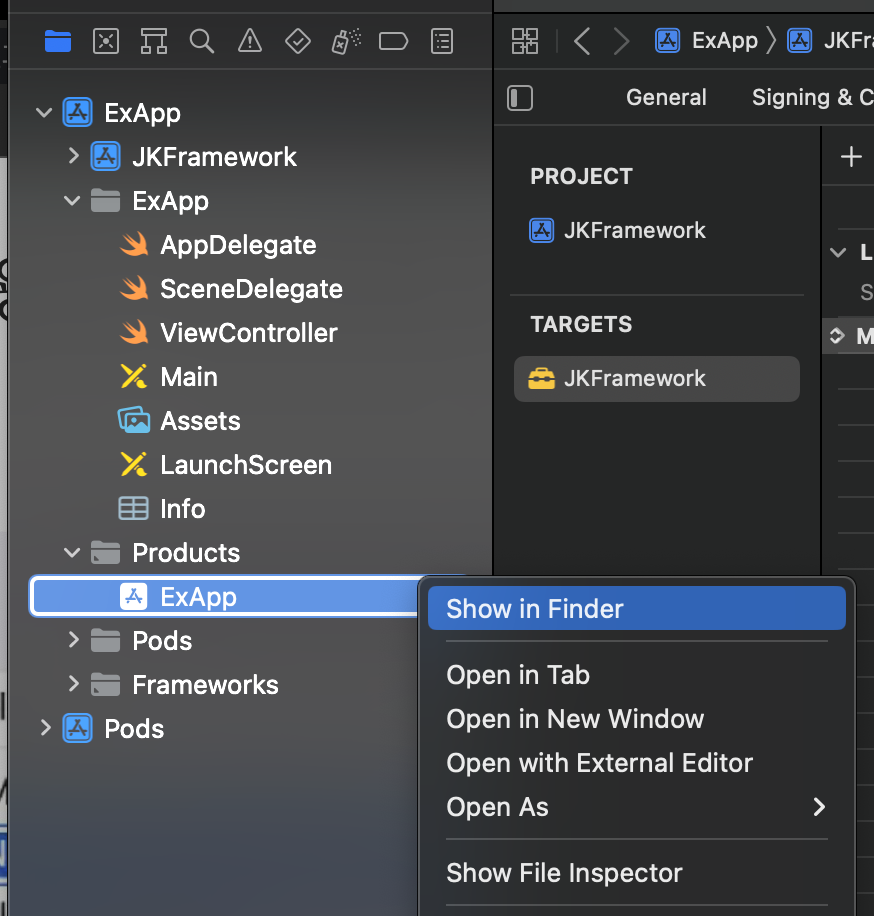Choose Show File Inspector
The width and height of the screenshot is (874, 916).
(x=637, y=873)
